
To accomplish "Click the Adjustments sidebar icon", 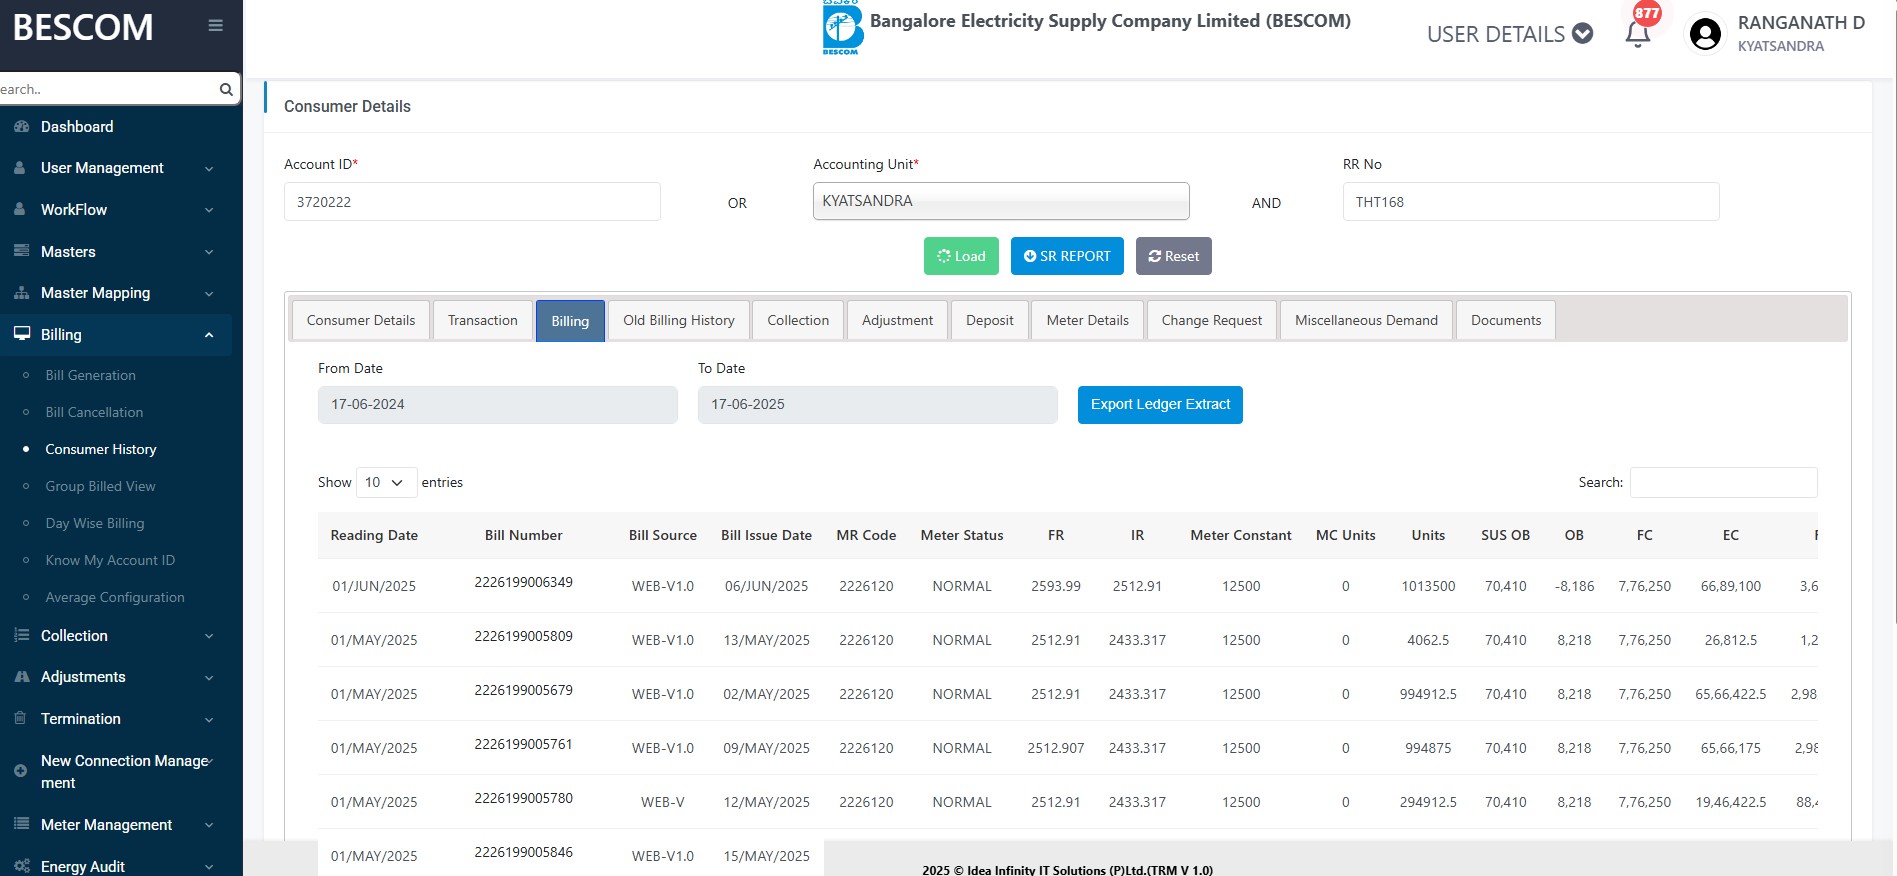I will click(x=21, y=677).
